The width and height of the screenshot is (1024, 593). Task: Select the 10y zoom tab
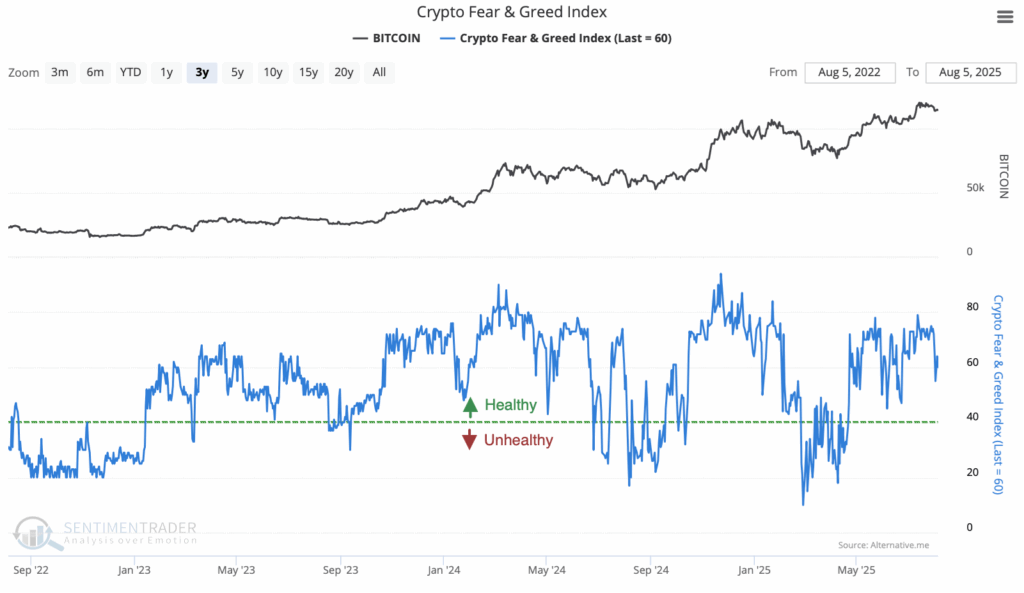272,72
